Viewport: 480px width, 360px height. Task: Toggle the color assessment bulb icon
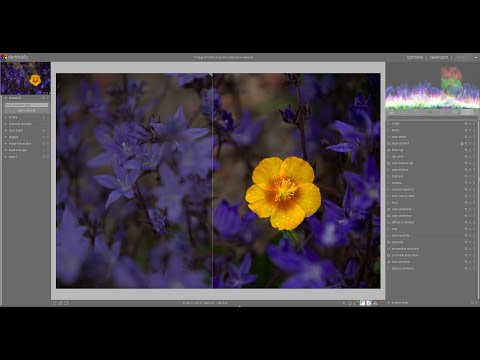click(x=350, y=303)
